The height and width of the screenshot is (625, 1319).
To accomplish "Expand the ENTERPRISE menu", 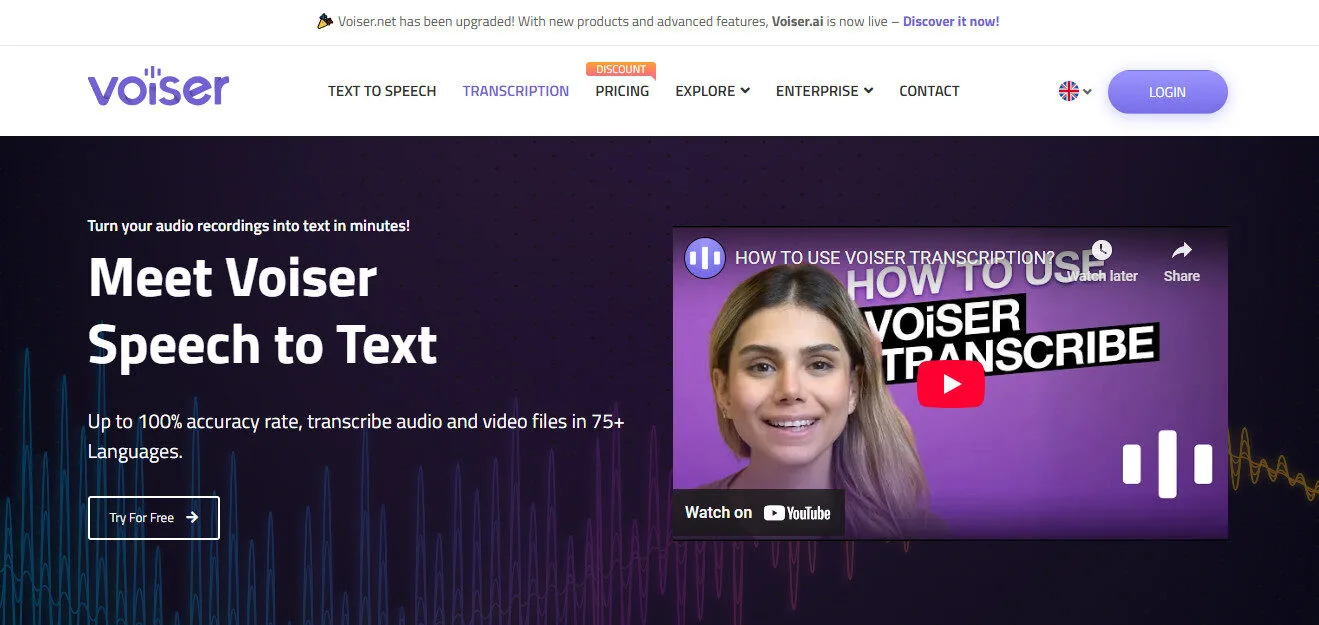I will (823, 90).
